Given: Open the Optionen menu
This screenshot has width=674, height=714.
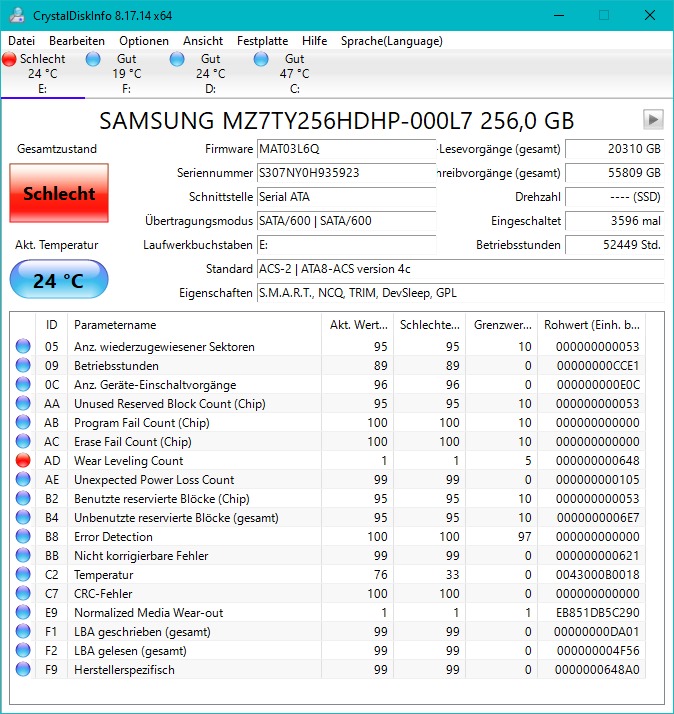Looking at the screenshot, I should pyautogui.click(x=144, y=41).
